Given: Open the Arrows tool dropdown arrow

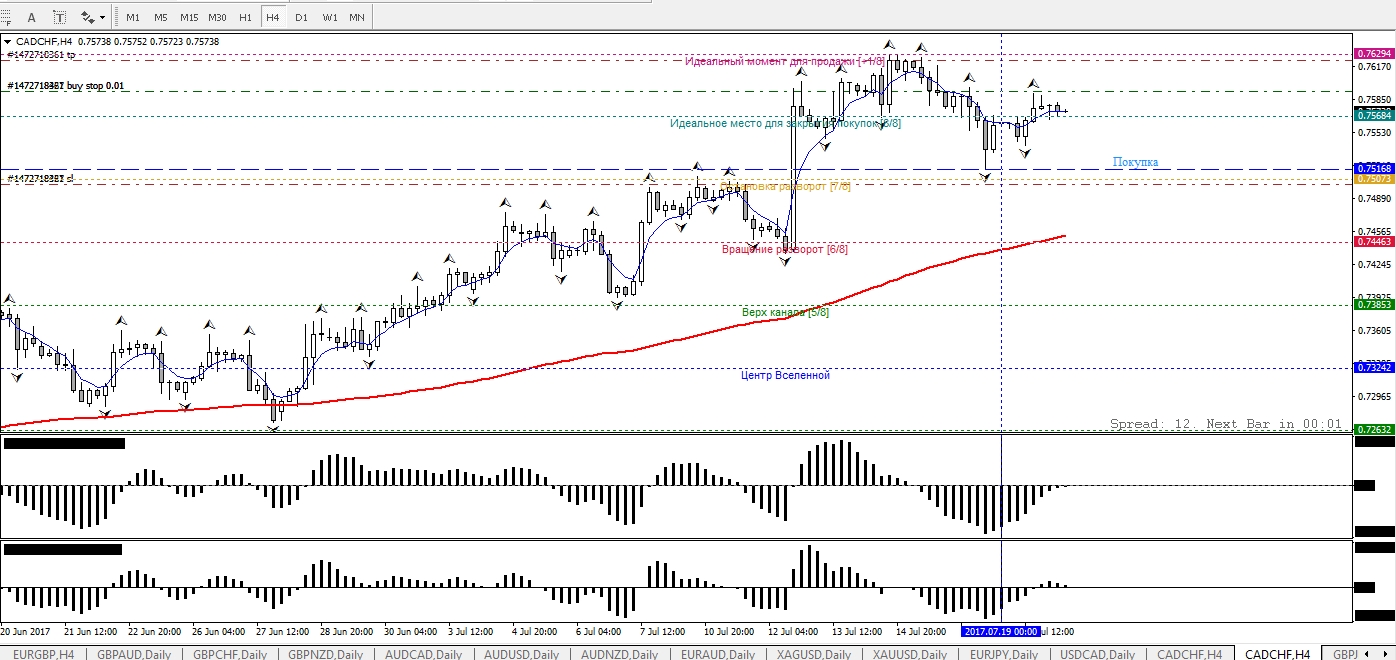Looking at the screenshot, I should [x=102, y=17].
